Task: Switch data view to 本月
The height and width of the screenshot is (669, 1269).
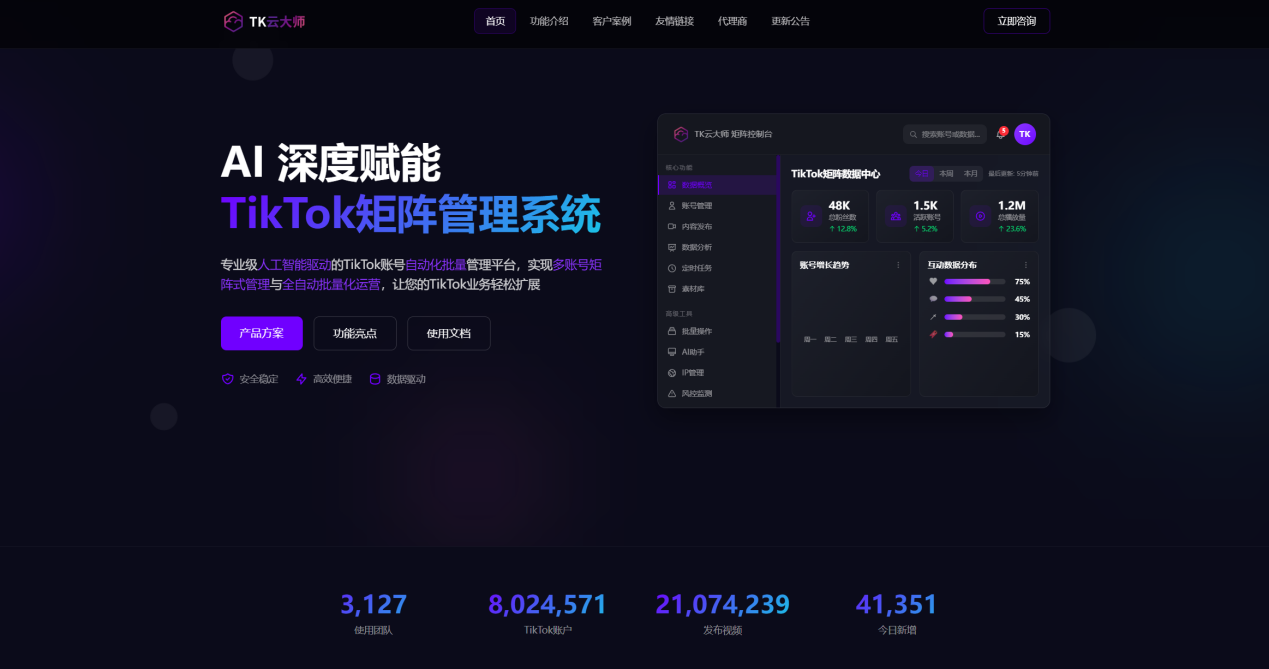Action: [970, 173]
